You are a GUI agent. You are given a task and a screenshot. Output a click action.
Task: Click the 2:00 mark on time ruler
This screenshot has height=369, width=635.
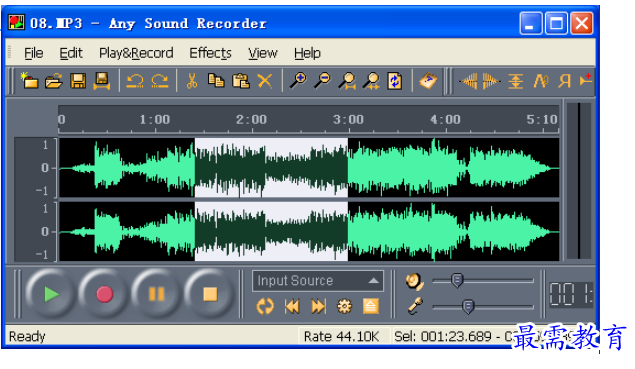pos(251,119)
